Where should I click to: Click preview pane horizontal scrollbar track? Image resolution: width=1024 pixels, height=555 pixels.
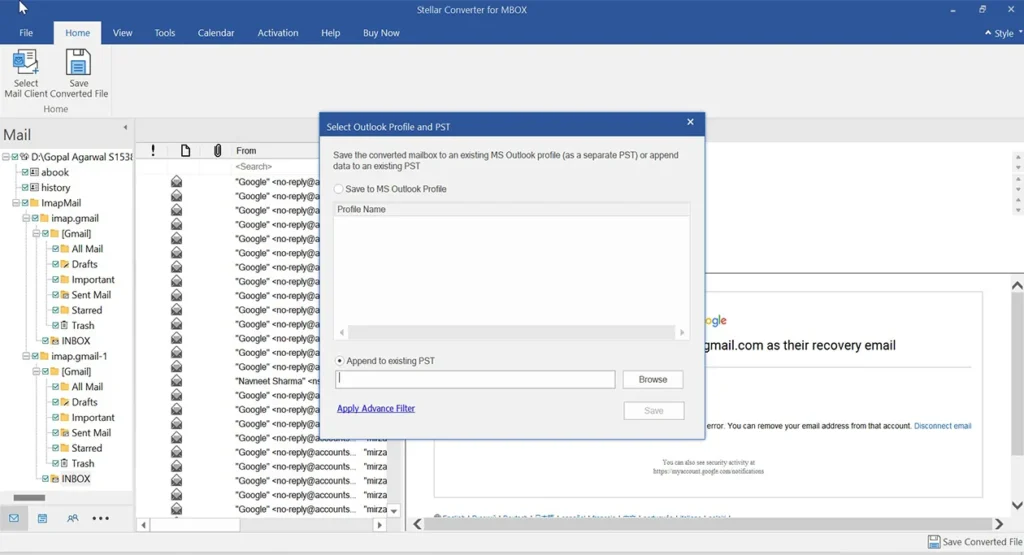708,524
